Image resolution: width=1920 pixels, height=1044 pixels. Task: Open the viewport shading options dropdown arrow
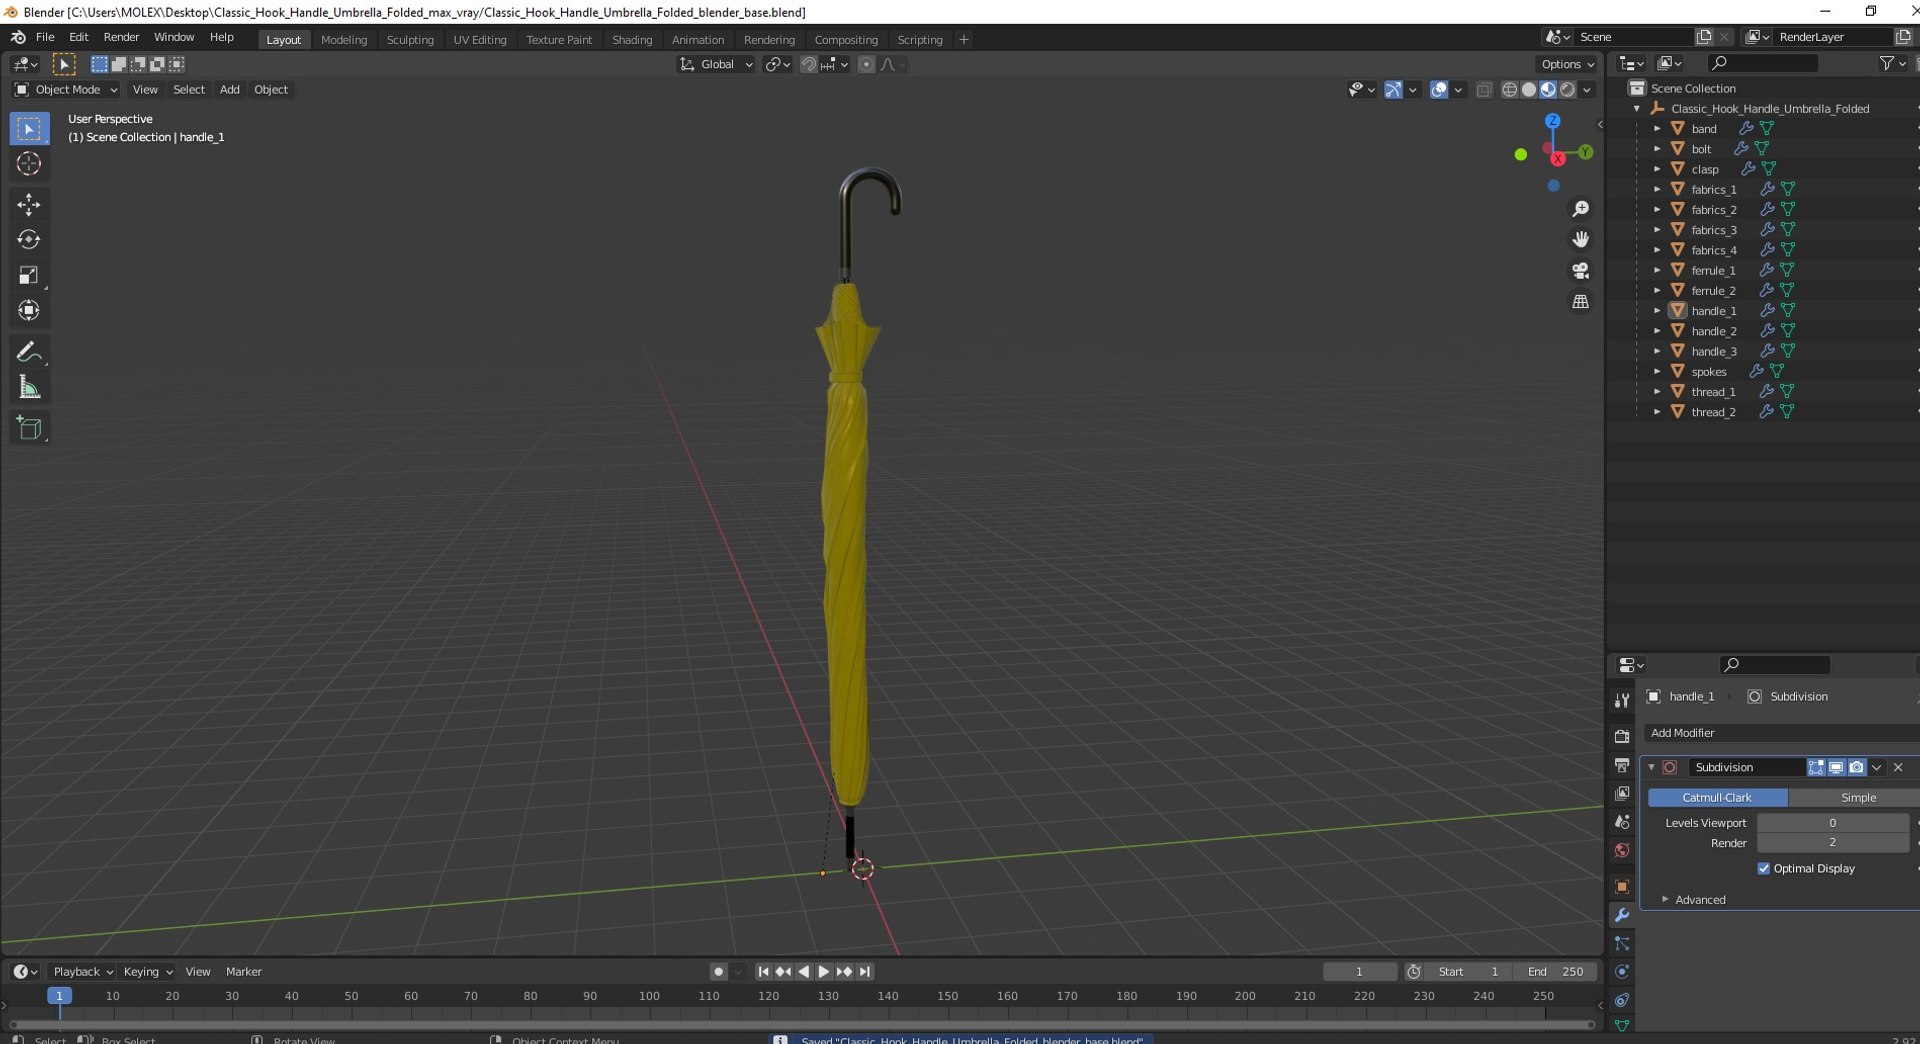pos(1587,90)
